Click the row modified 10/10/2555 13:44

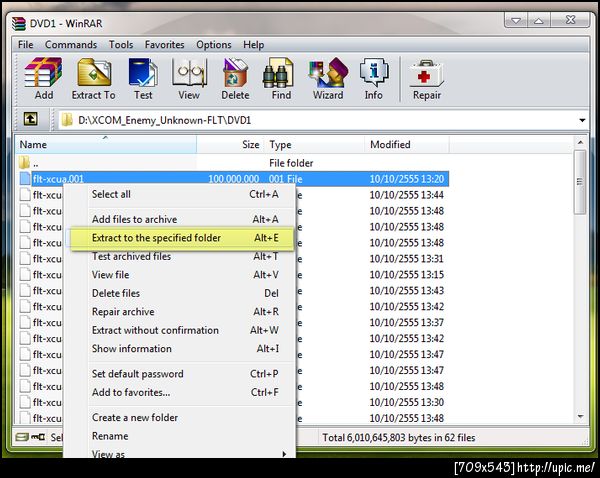406,195
